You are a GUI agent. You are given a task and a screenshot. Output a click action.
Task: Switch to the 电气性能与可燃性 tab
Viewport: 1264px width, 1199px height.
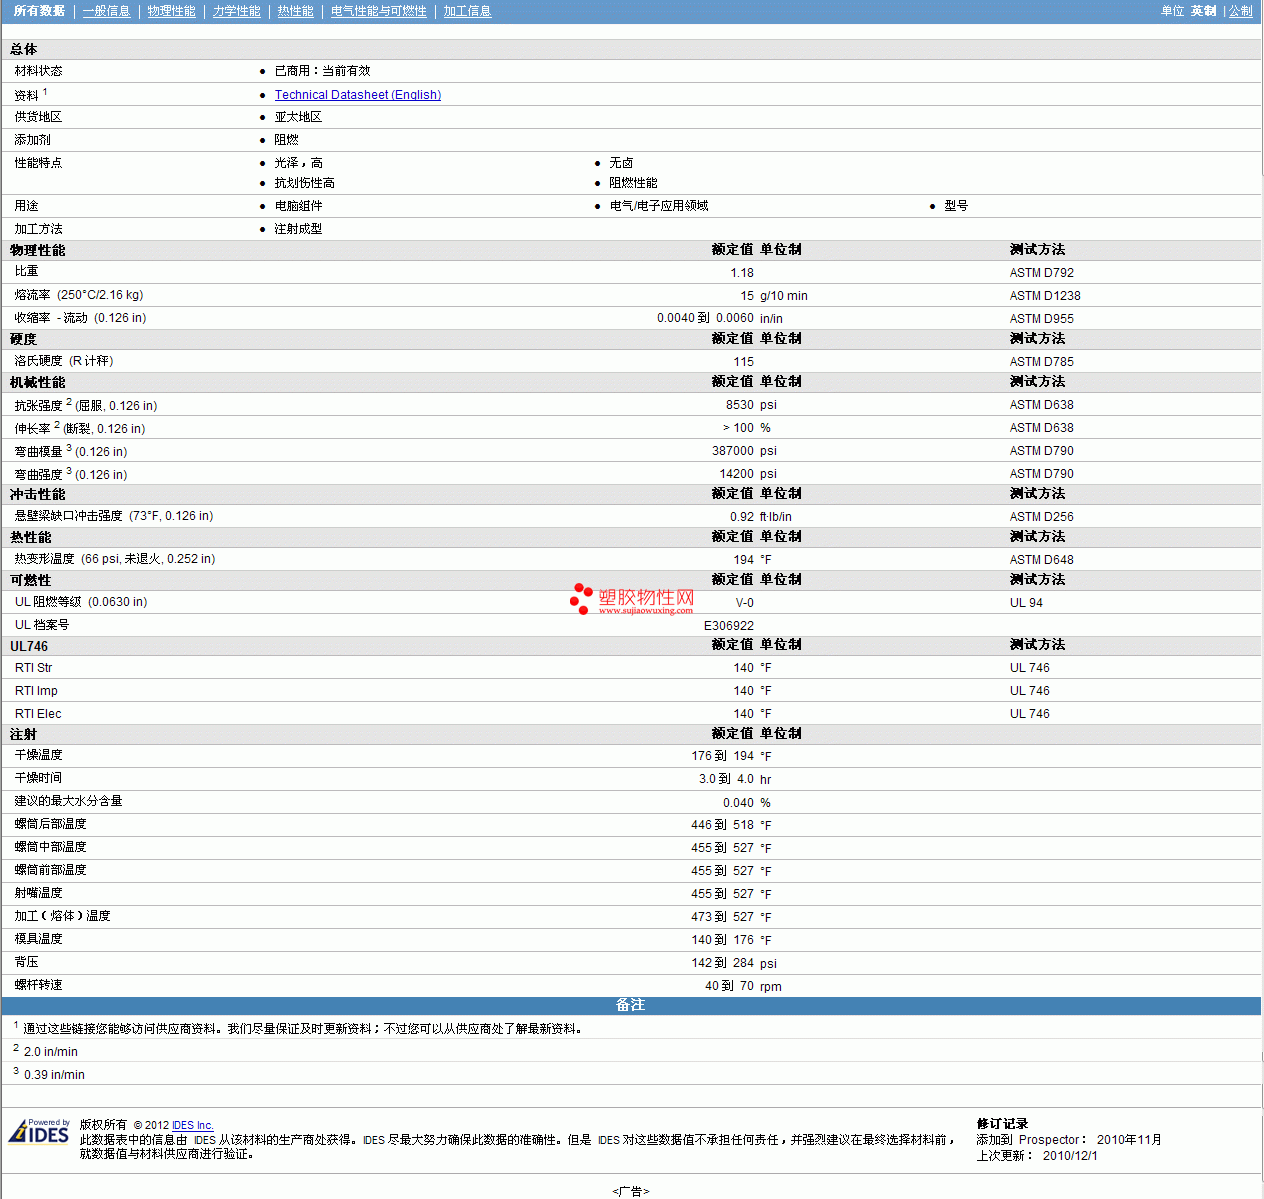pyautogui.click(x=378, y=11)
